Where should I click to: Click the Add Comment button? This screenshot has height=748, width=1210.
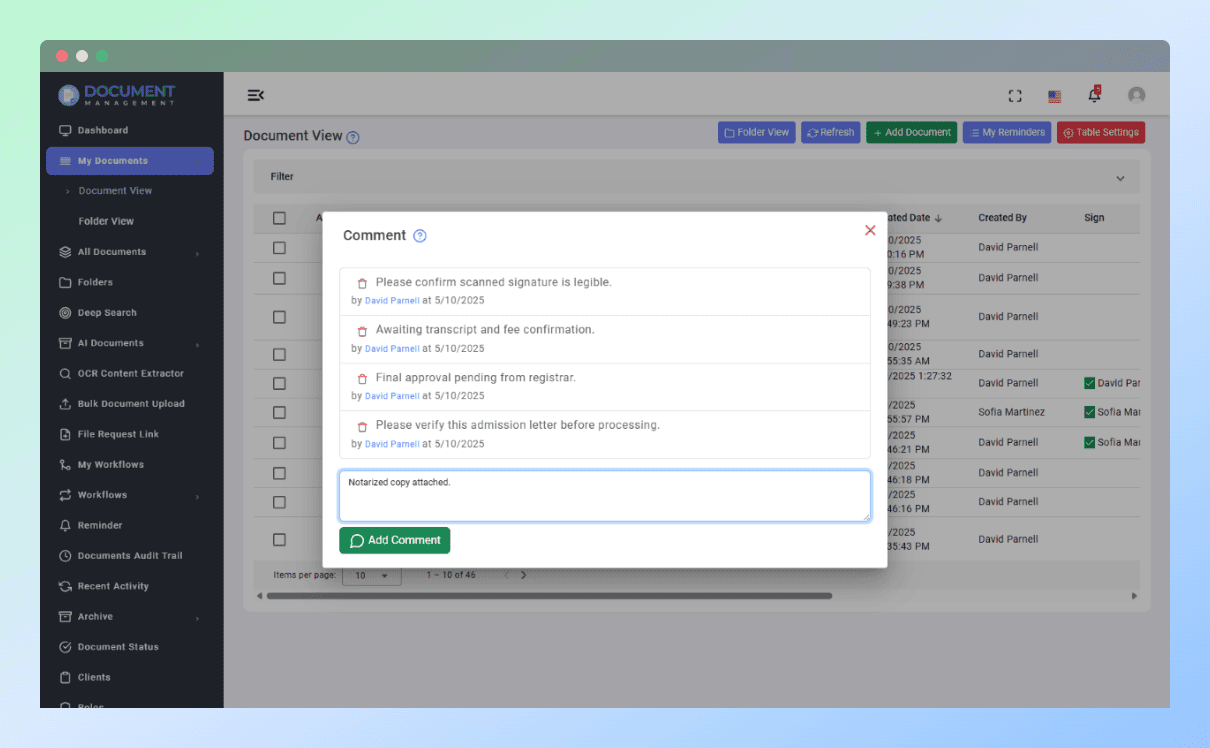[x=394, y=539]
